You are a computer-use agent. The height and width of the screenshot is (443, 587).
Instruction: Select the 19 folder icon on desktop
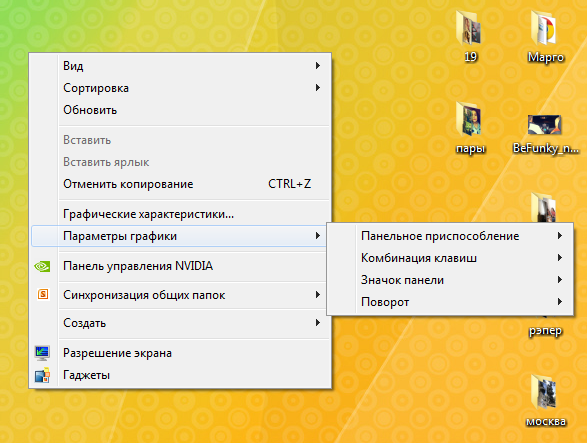click(x=469, y=28)
